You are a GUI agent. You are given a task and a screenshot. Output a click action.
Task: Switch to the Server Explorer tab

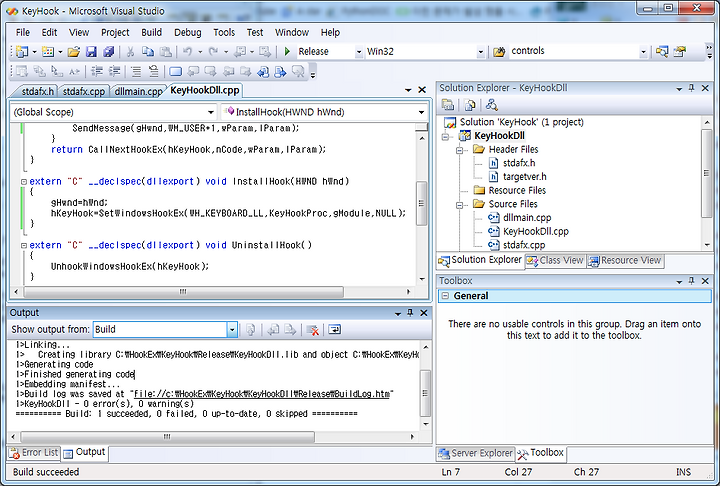(x=475, y=453)
